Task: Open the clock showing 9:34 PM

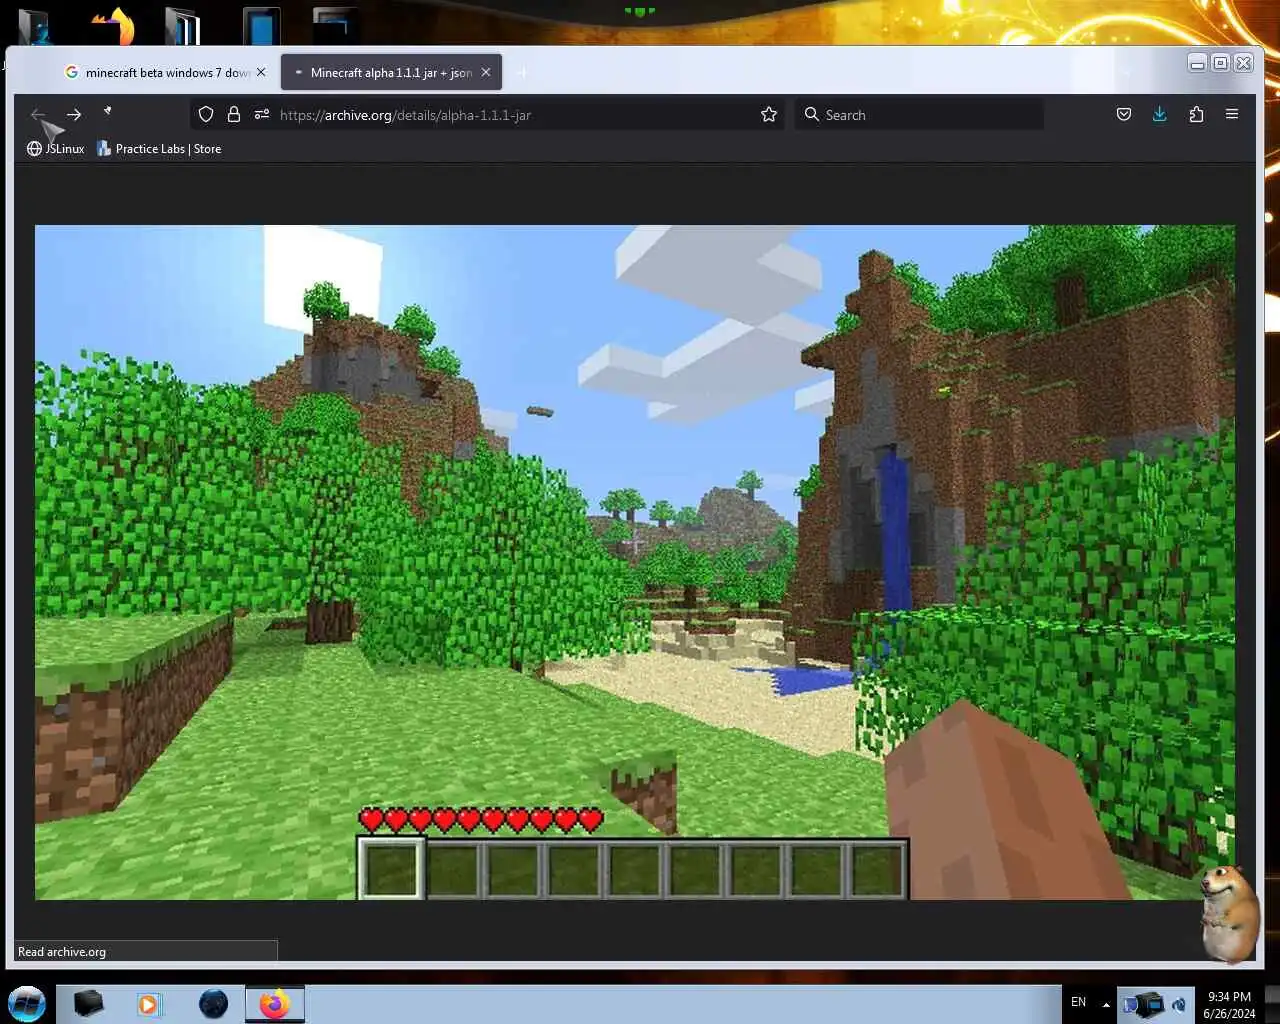Action: click(1229, 1004)
